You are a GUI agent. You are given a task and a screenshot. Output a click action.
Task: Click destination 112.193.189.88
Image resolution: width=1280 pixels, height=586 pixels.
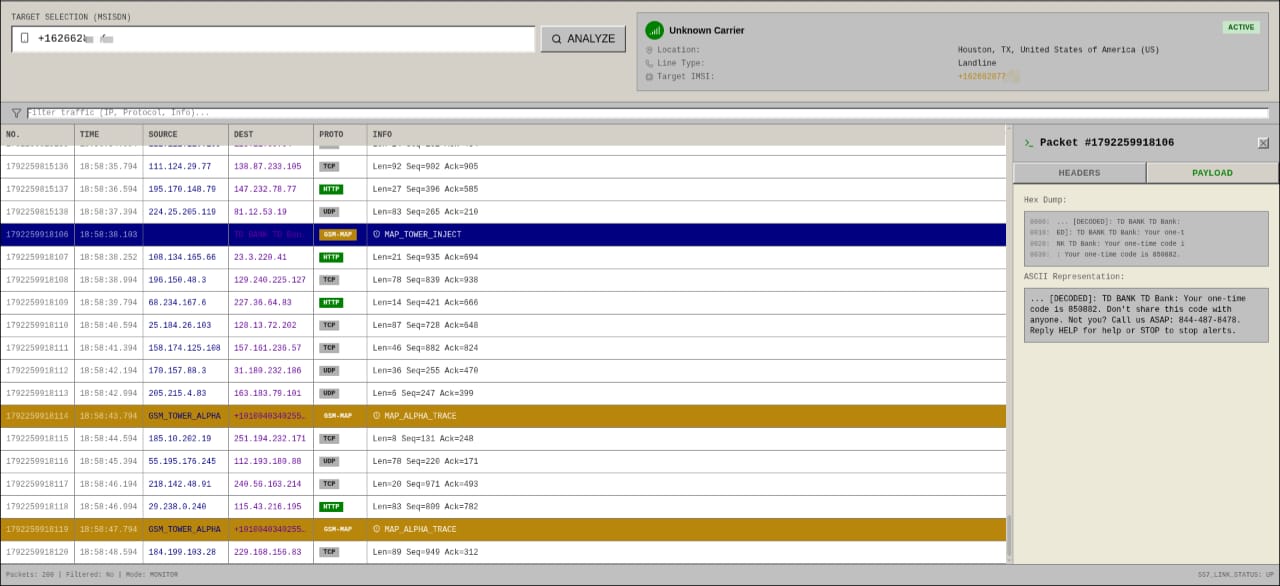click(x=268, y=462)
